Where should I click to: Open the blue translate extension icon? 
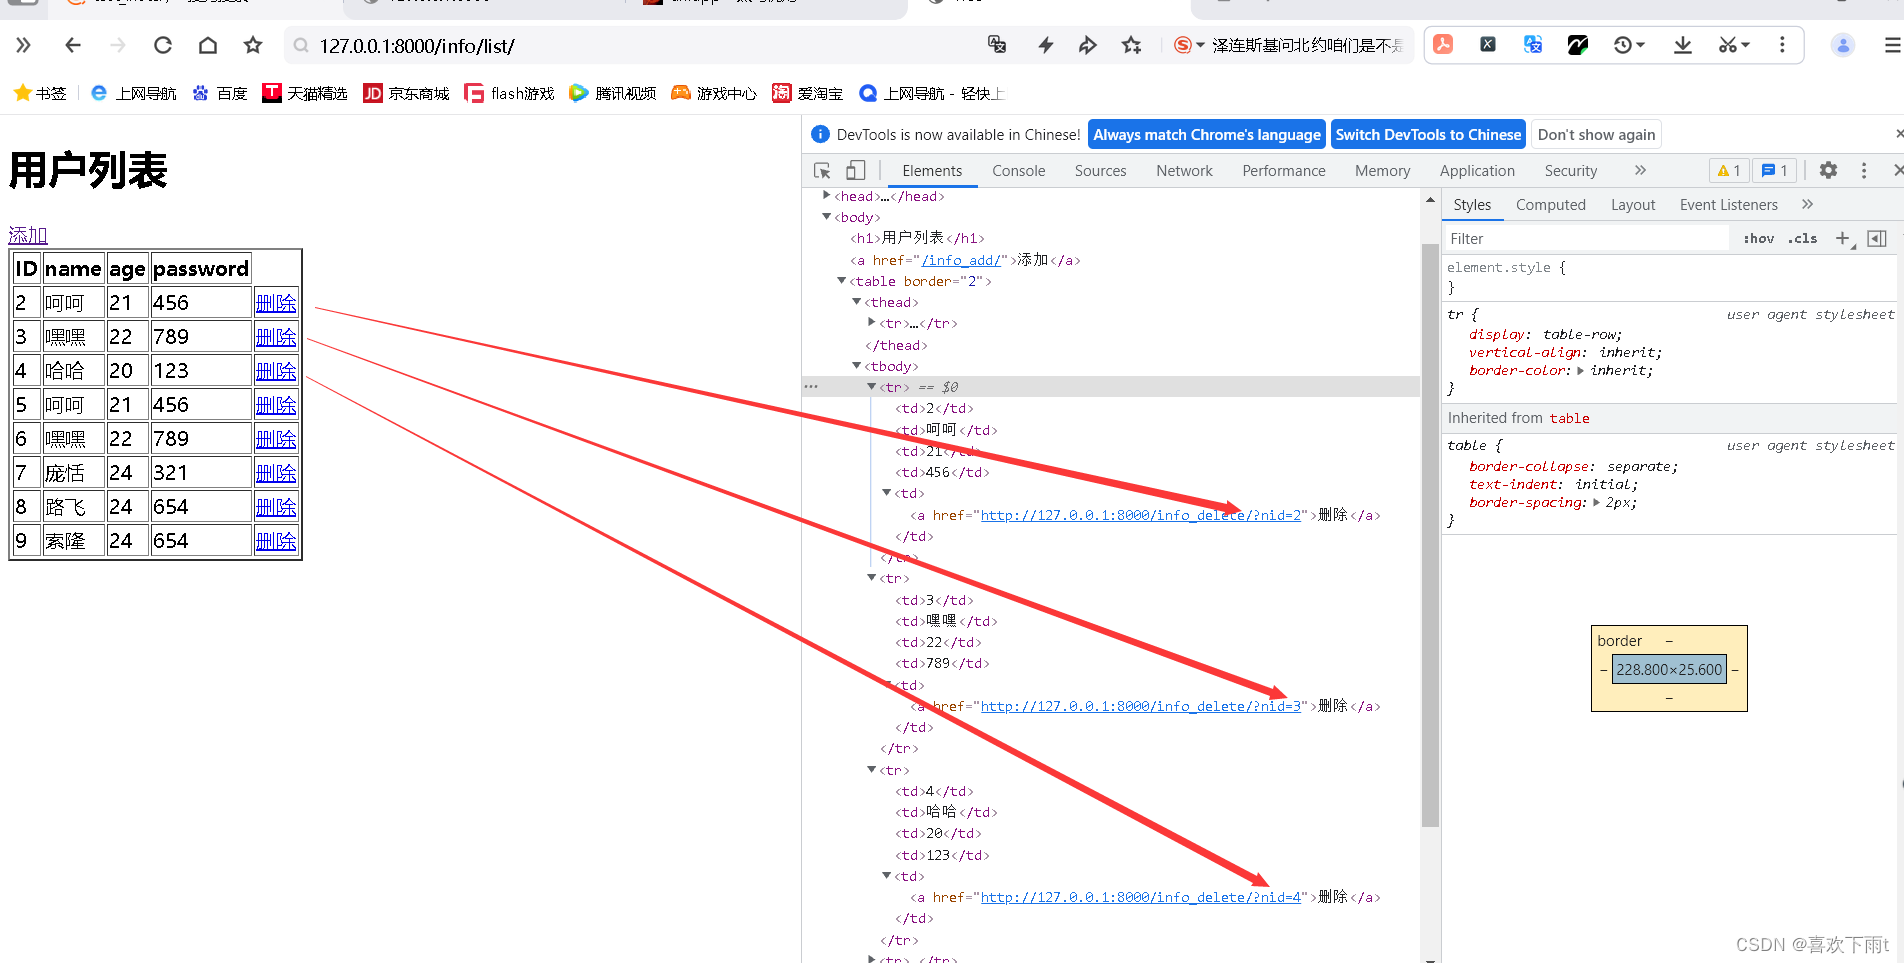[1533, 44]
